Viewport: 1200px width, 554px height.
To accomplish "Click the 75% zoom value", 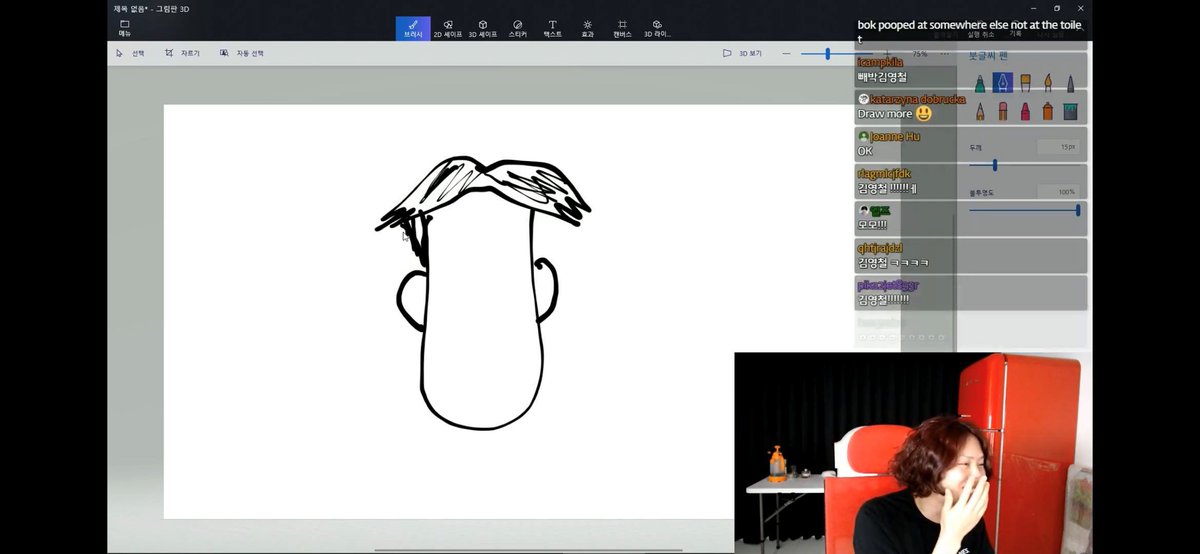I will pyautogui.click(x=919, y=54).
